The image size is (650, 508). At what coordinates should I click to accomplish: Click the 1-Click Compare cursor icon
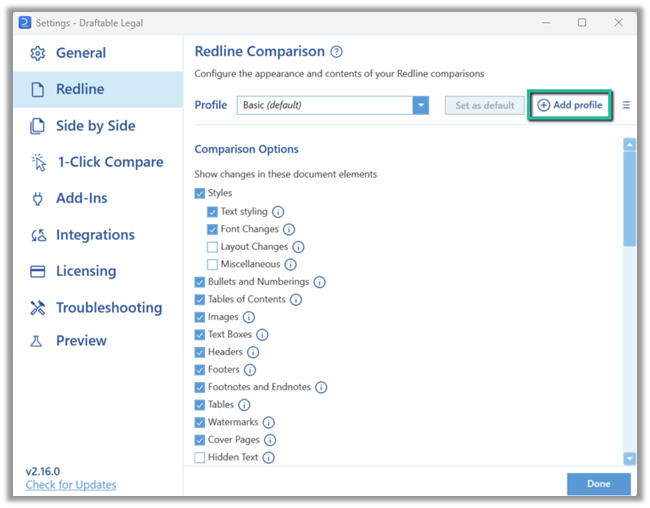pos(39,162)
